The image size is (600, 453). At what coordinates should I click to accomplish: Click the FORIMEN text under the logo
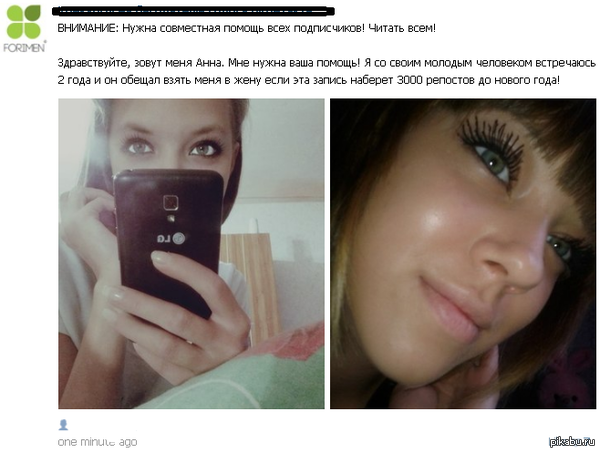click(24, 47)
